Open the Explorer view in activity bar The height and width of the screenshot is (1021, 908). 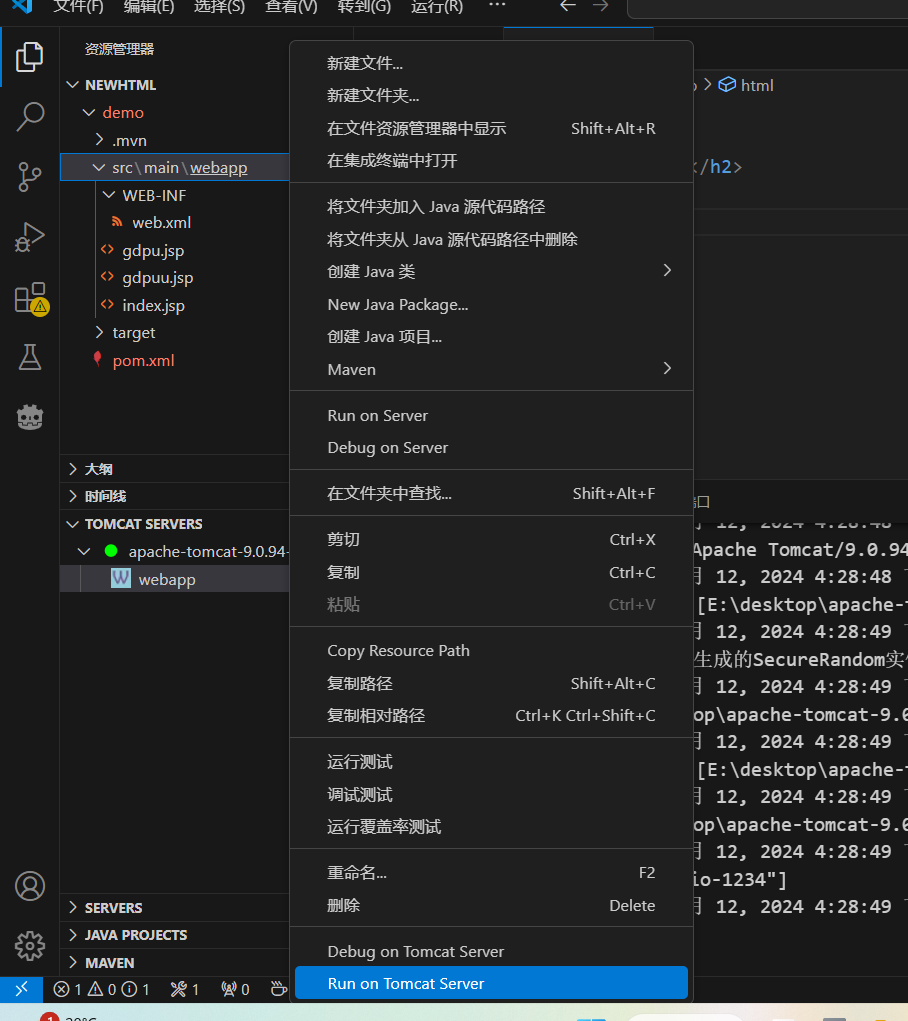(29, 57)
